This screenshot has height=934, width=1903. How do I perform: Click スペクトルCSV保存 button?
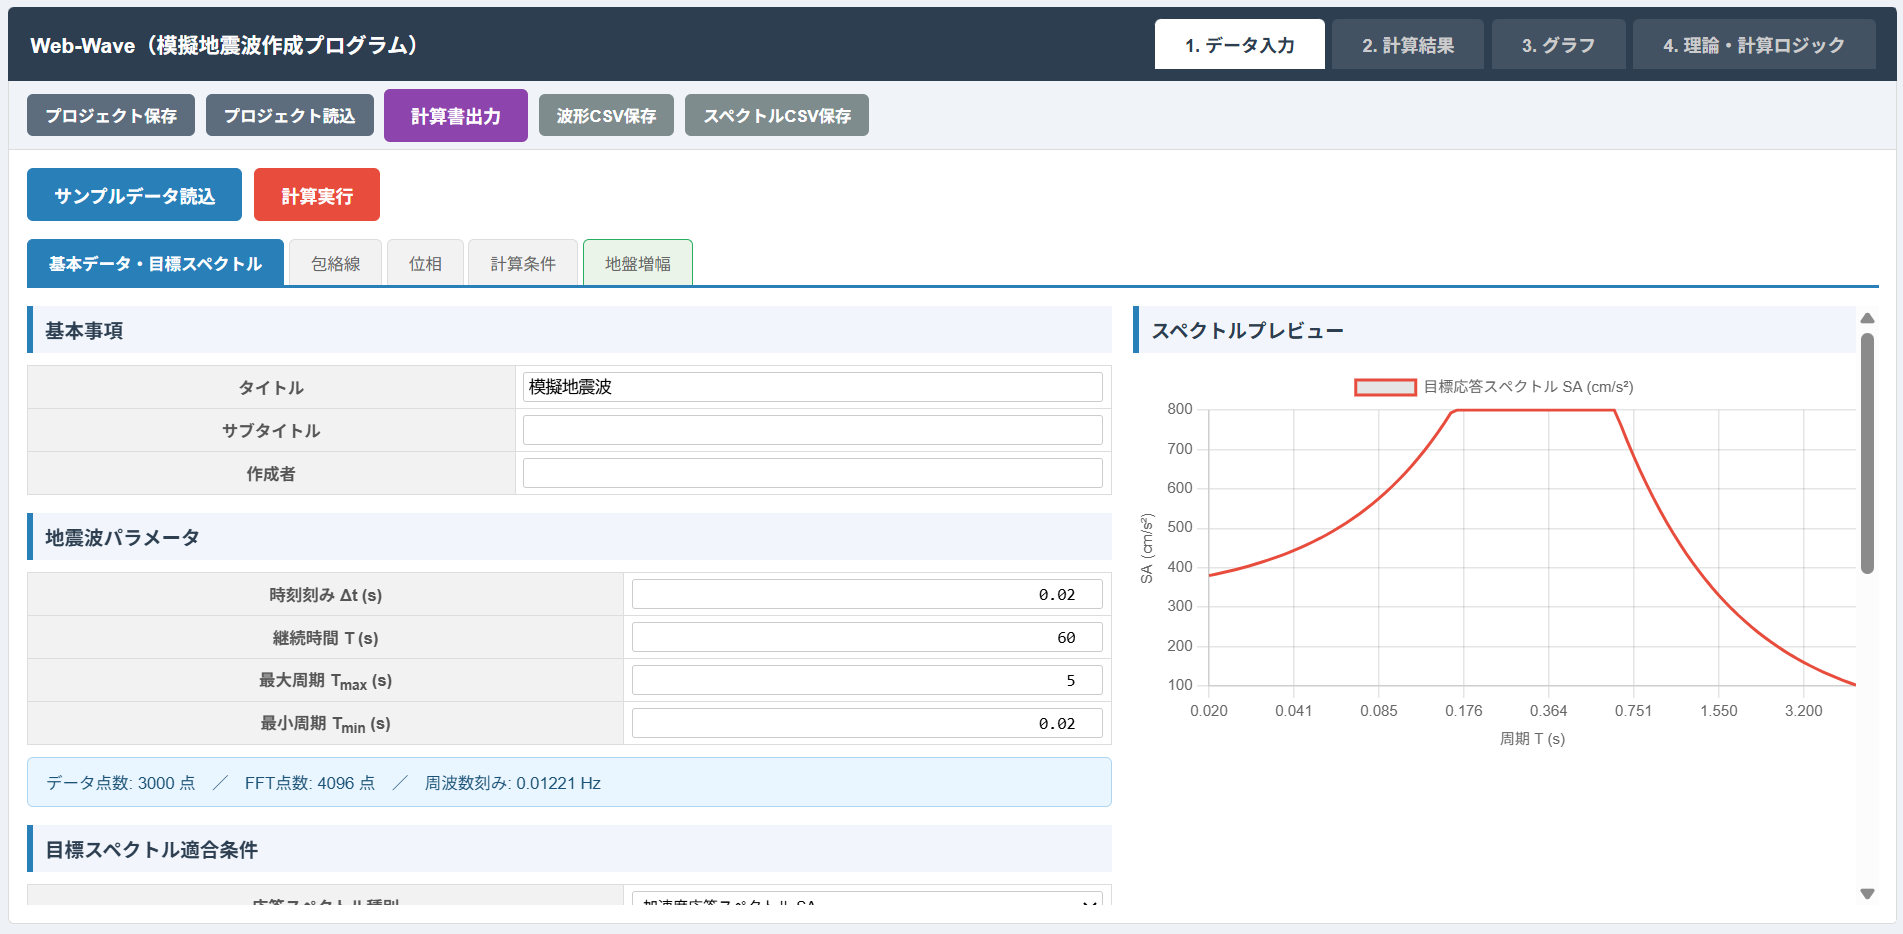coord(776,116)
